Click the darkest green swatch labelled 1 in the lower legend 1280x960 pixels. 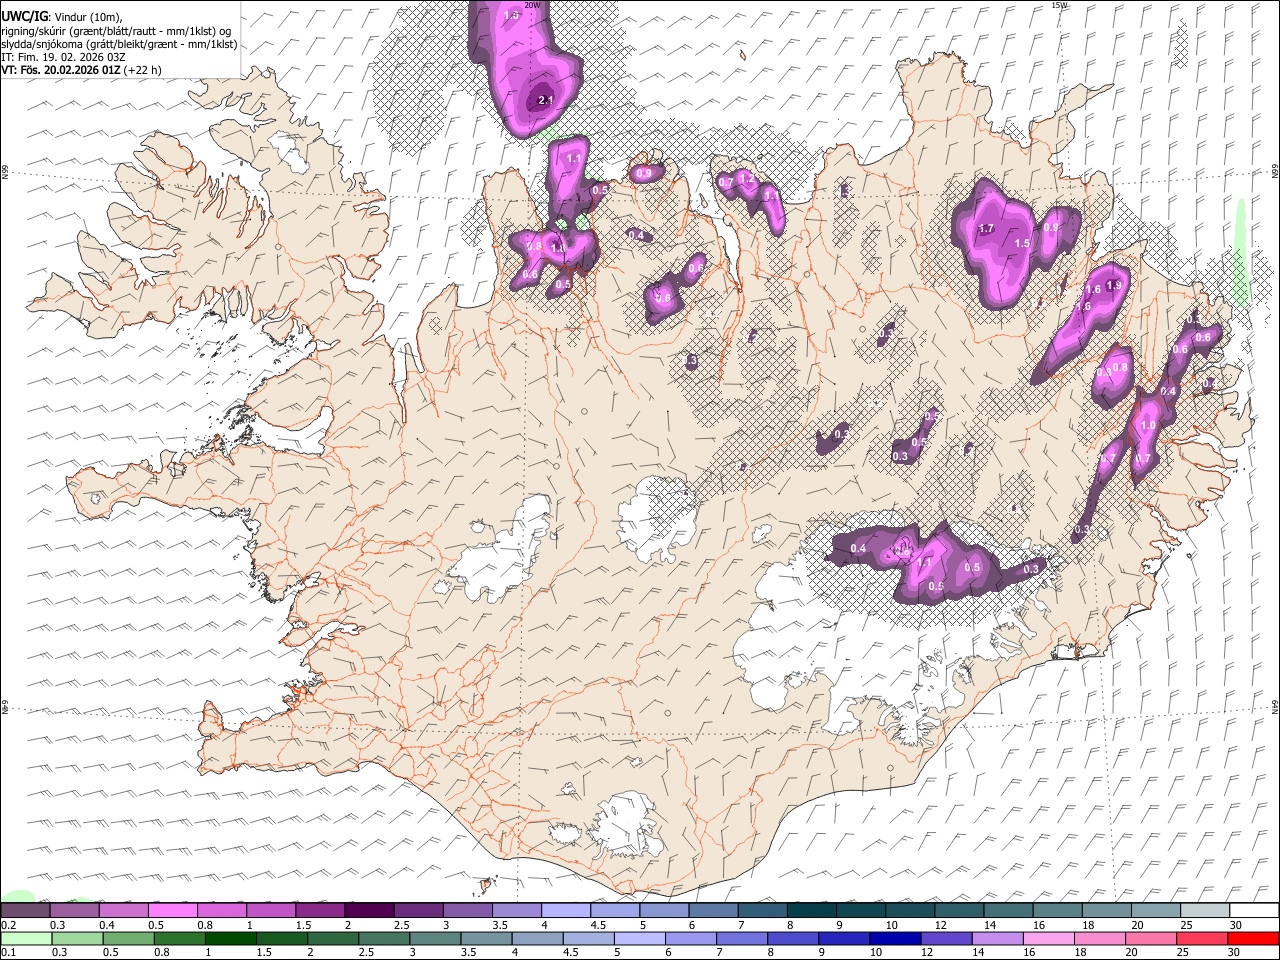[231, 938]
